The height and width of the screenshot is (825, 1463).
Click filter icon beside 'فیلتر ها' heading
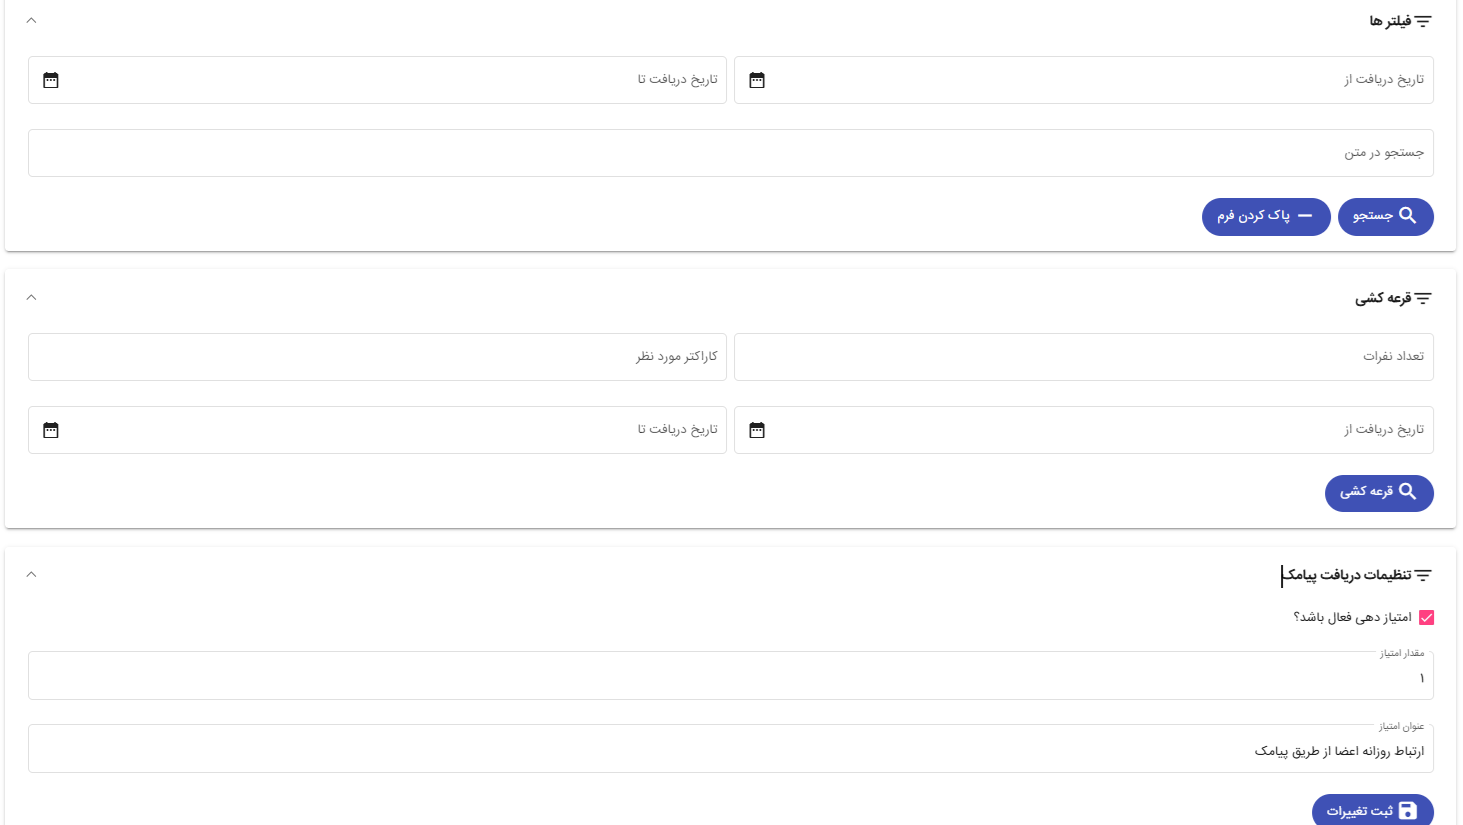1423,21
